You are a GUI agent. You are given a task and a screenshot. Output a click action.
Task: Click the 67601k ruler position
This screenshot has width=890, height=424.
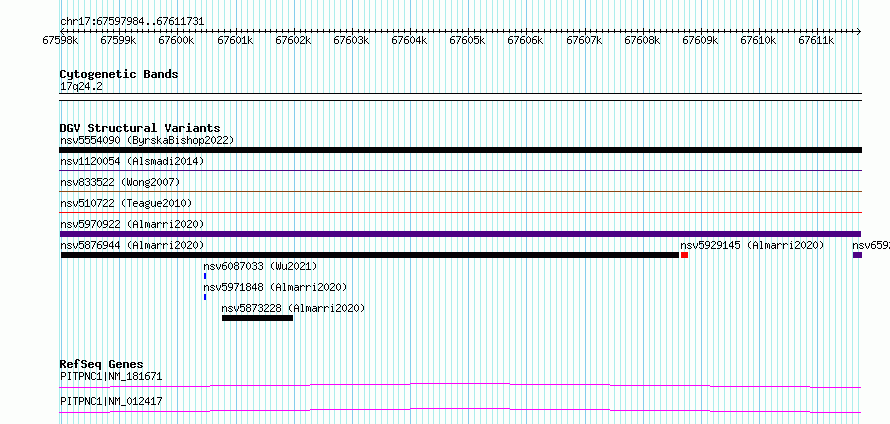(x=235, y=40)
